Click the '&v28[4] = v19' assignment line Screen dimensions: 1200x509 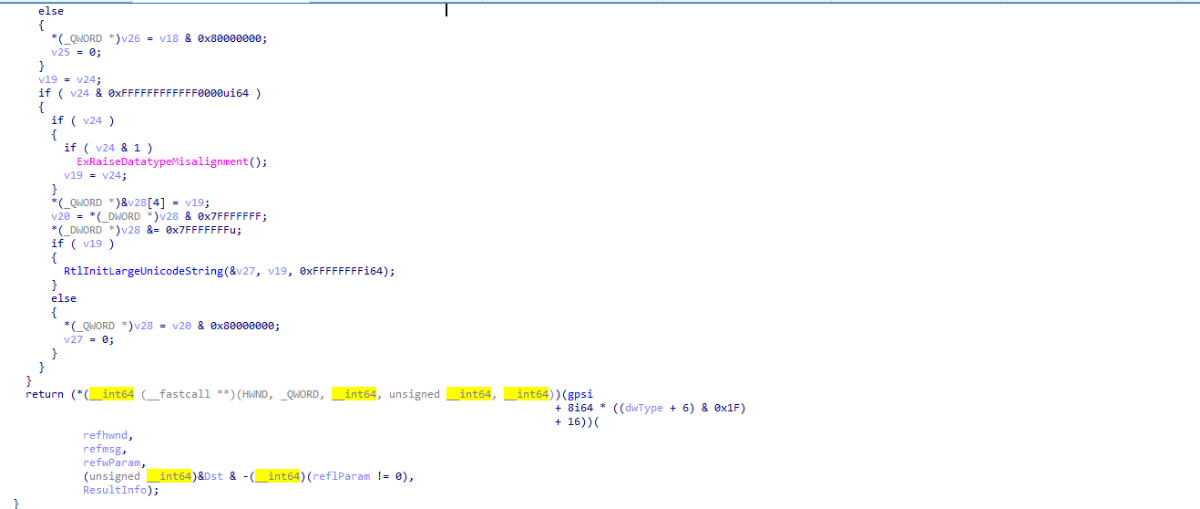click(x=128, y=202)
